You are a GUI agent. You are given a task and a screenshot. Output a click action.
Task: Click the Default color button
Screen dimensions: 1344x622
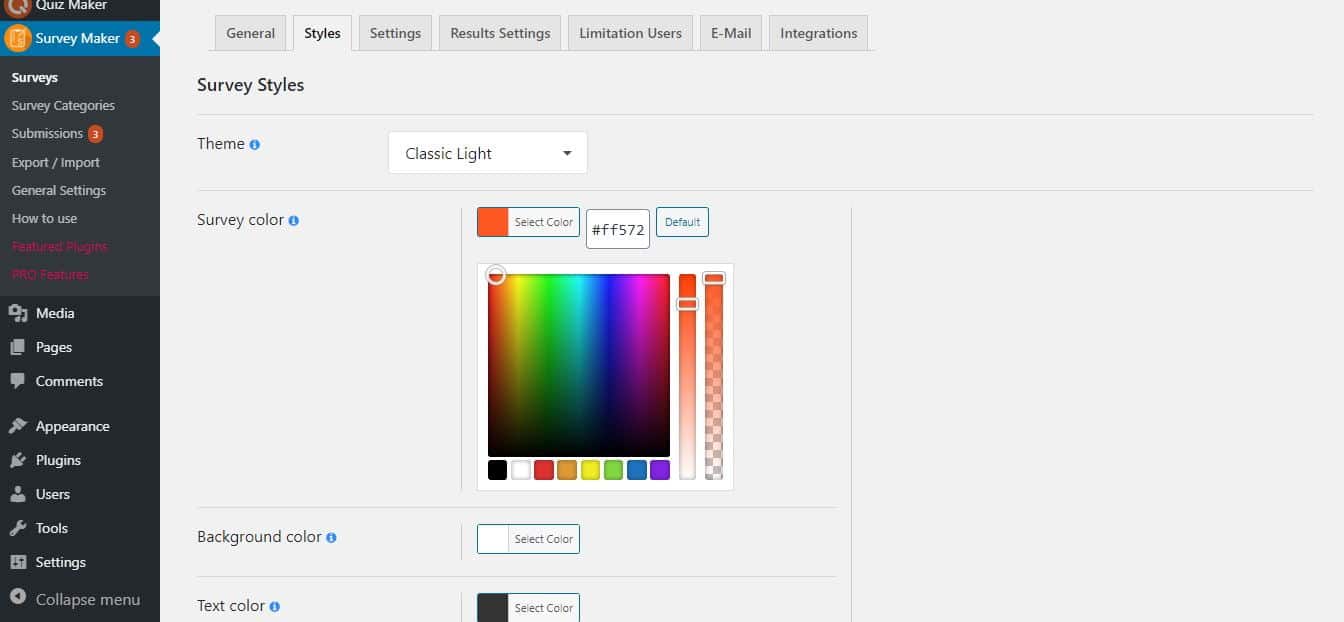click(x=682, y=222)
